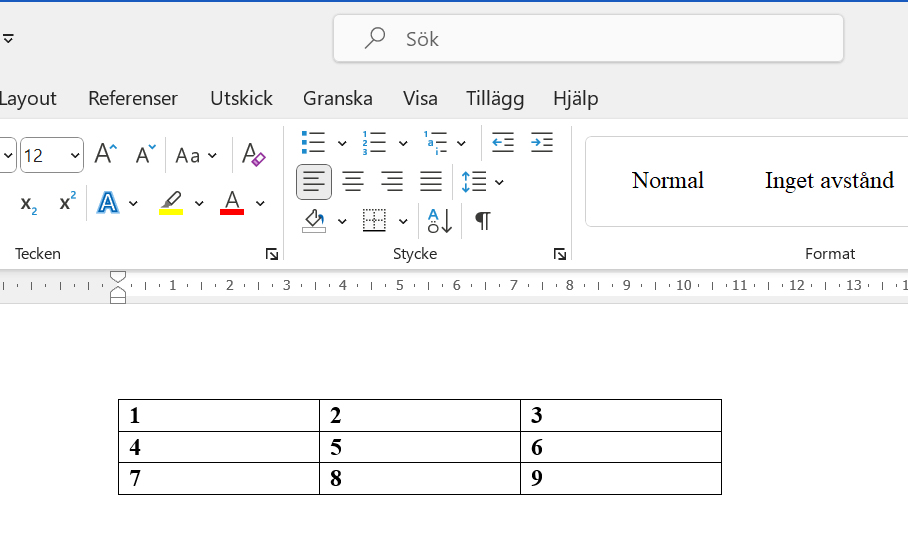Clear all formatting with the eraser A icon
Viewport: 908px width, 534px height.
pyautogui.click(x=253, y=155)
